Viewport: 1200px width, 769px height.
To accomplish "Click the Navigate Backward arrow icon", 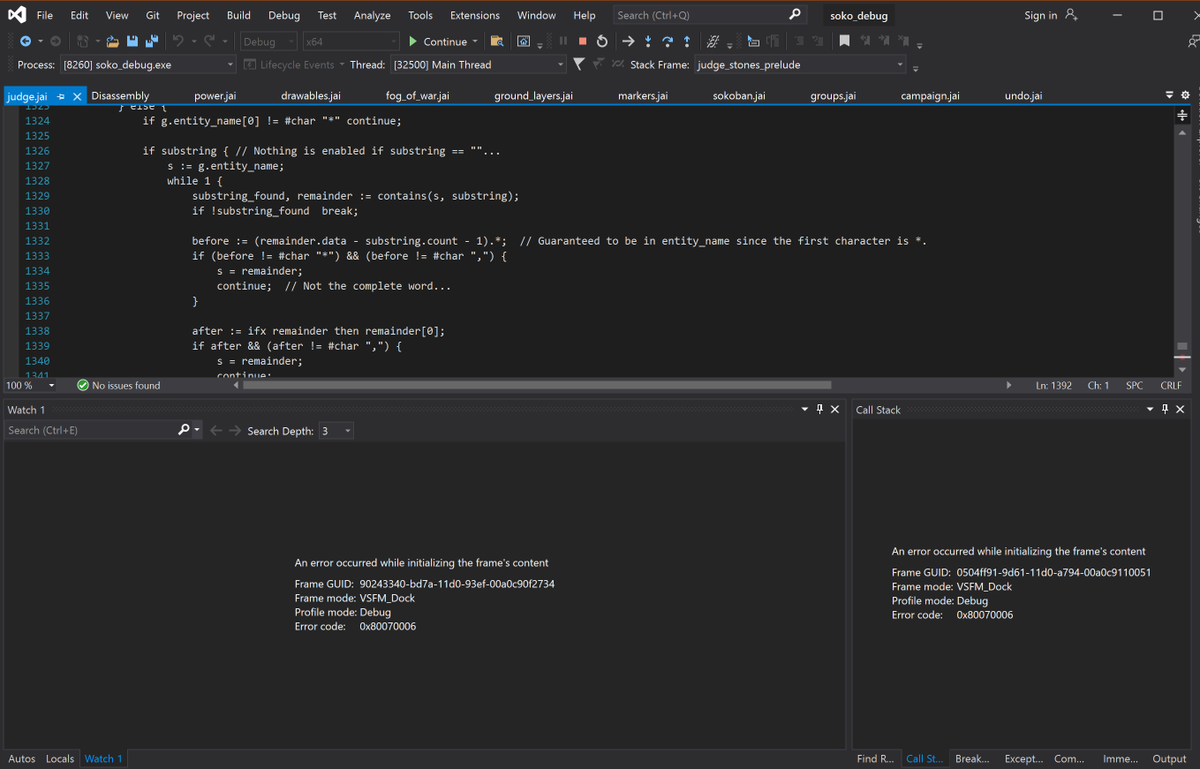I will [25, 41].
